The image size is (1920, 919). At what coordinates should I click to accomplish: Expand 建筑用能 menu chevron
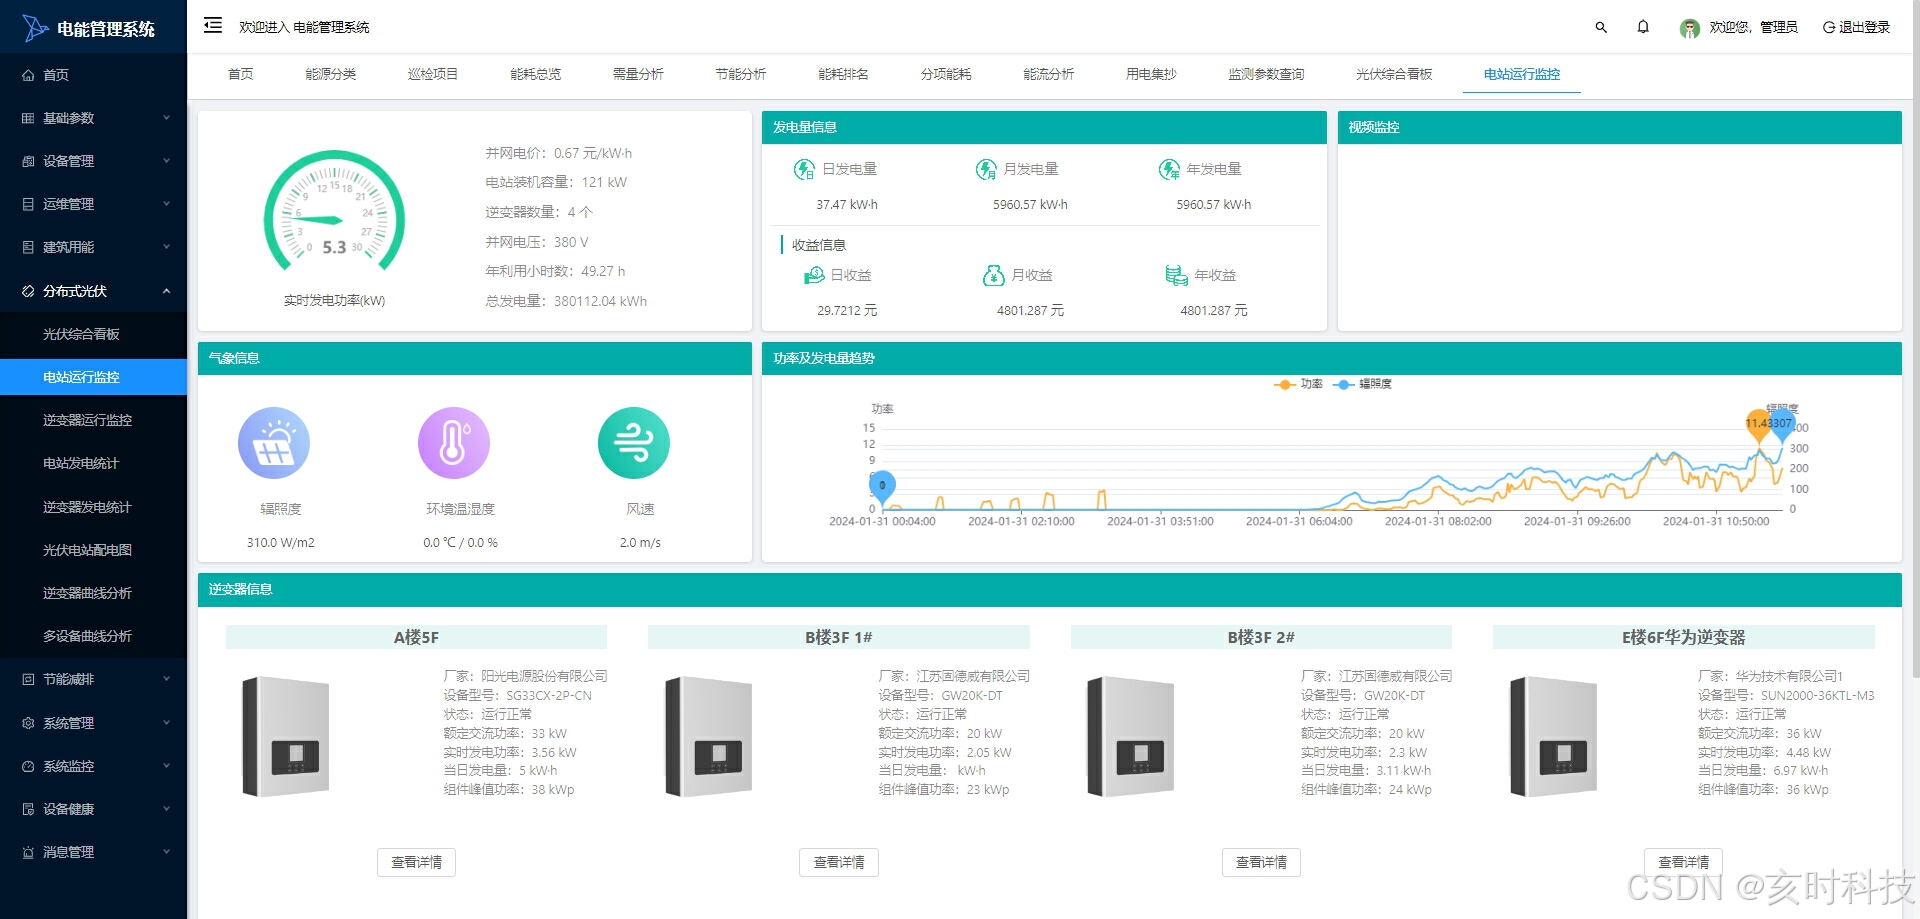point(166,247)
